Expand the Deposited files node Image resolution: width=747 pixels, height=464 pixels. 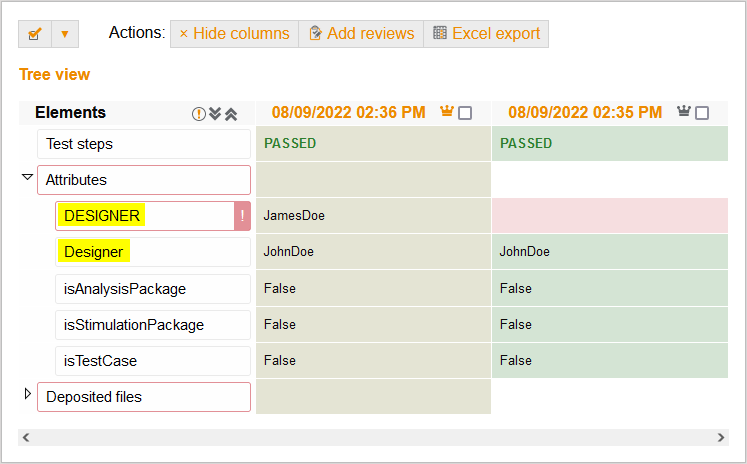pos(27,395)
